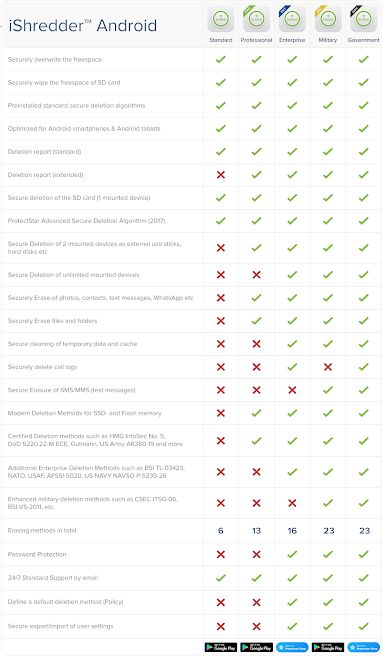Click Standard checkmark for Securely overwrite freespace
Viewport: 383px width, 657px height.
pyautogui.click(x=221, y=59)
